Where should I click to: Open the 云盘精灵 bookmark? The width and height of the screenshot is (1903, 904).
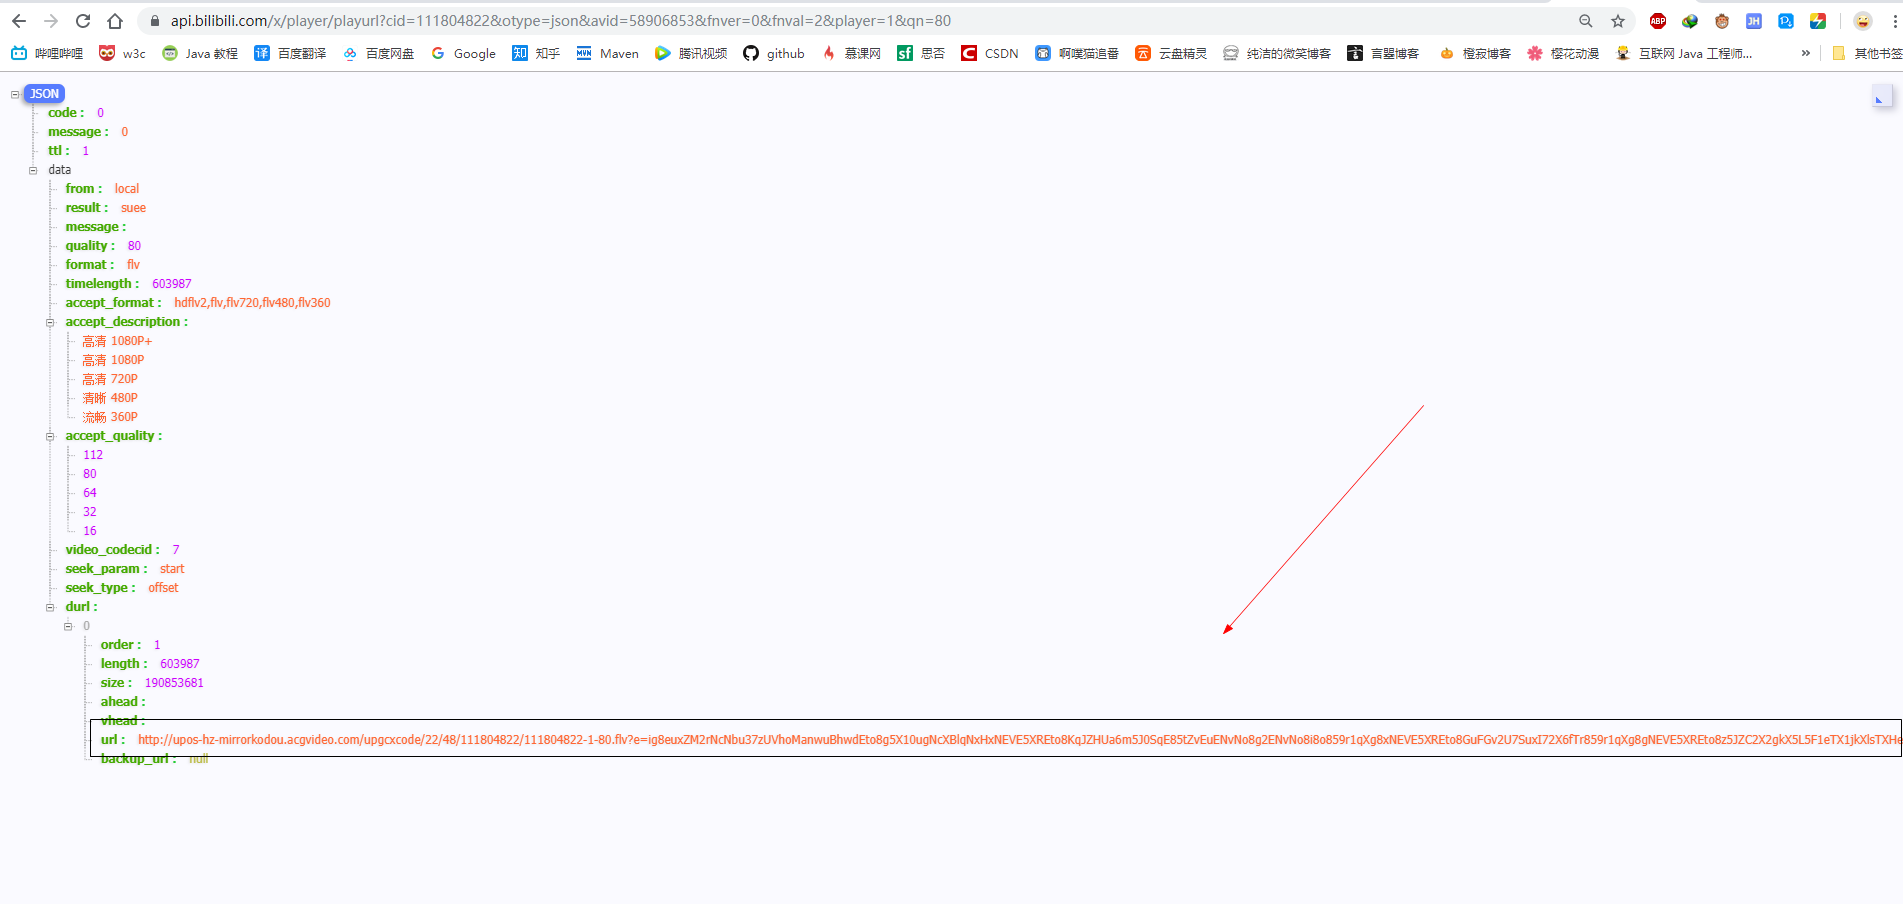click(1171, 53)
